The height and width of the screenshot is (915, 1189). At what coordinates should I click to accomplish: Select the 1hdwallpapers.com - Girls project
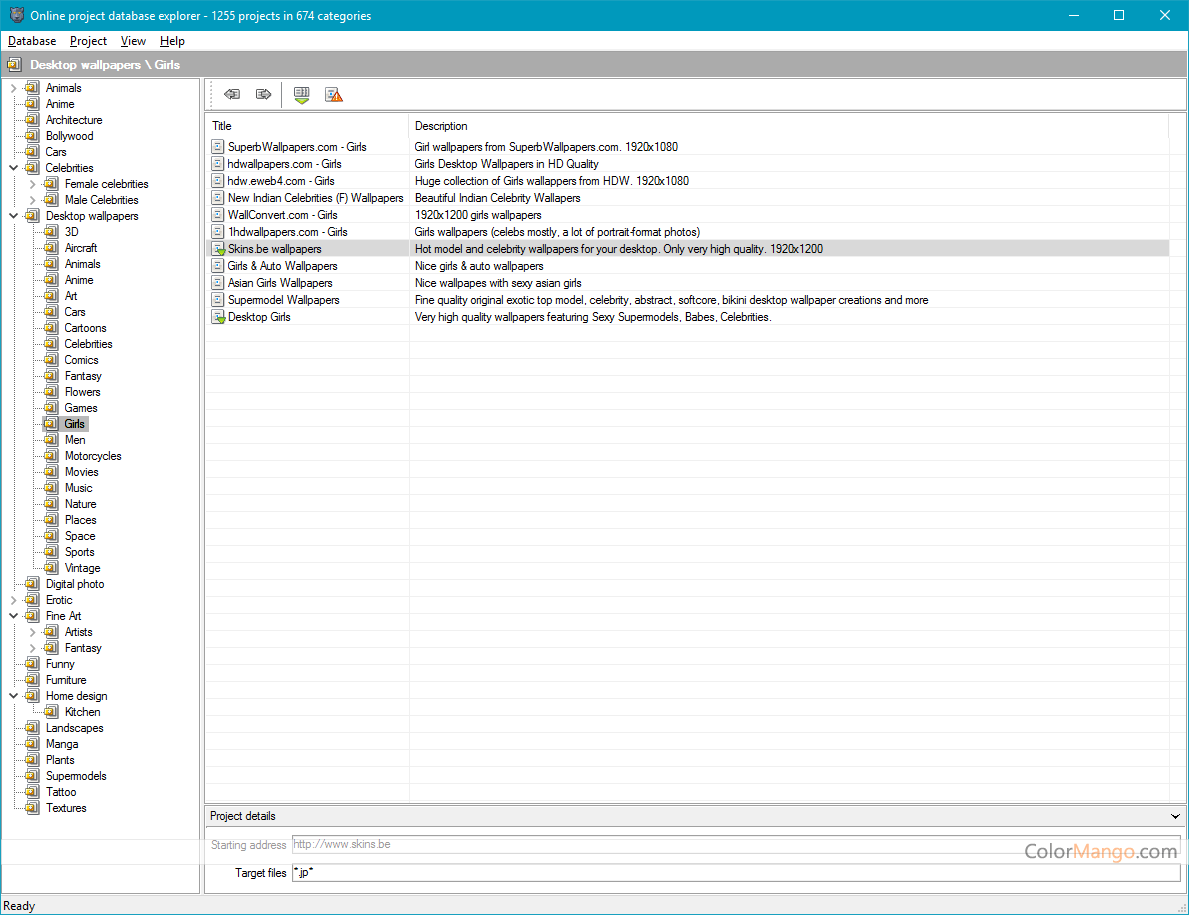click(x=287, y=232)
